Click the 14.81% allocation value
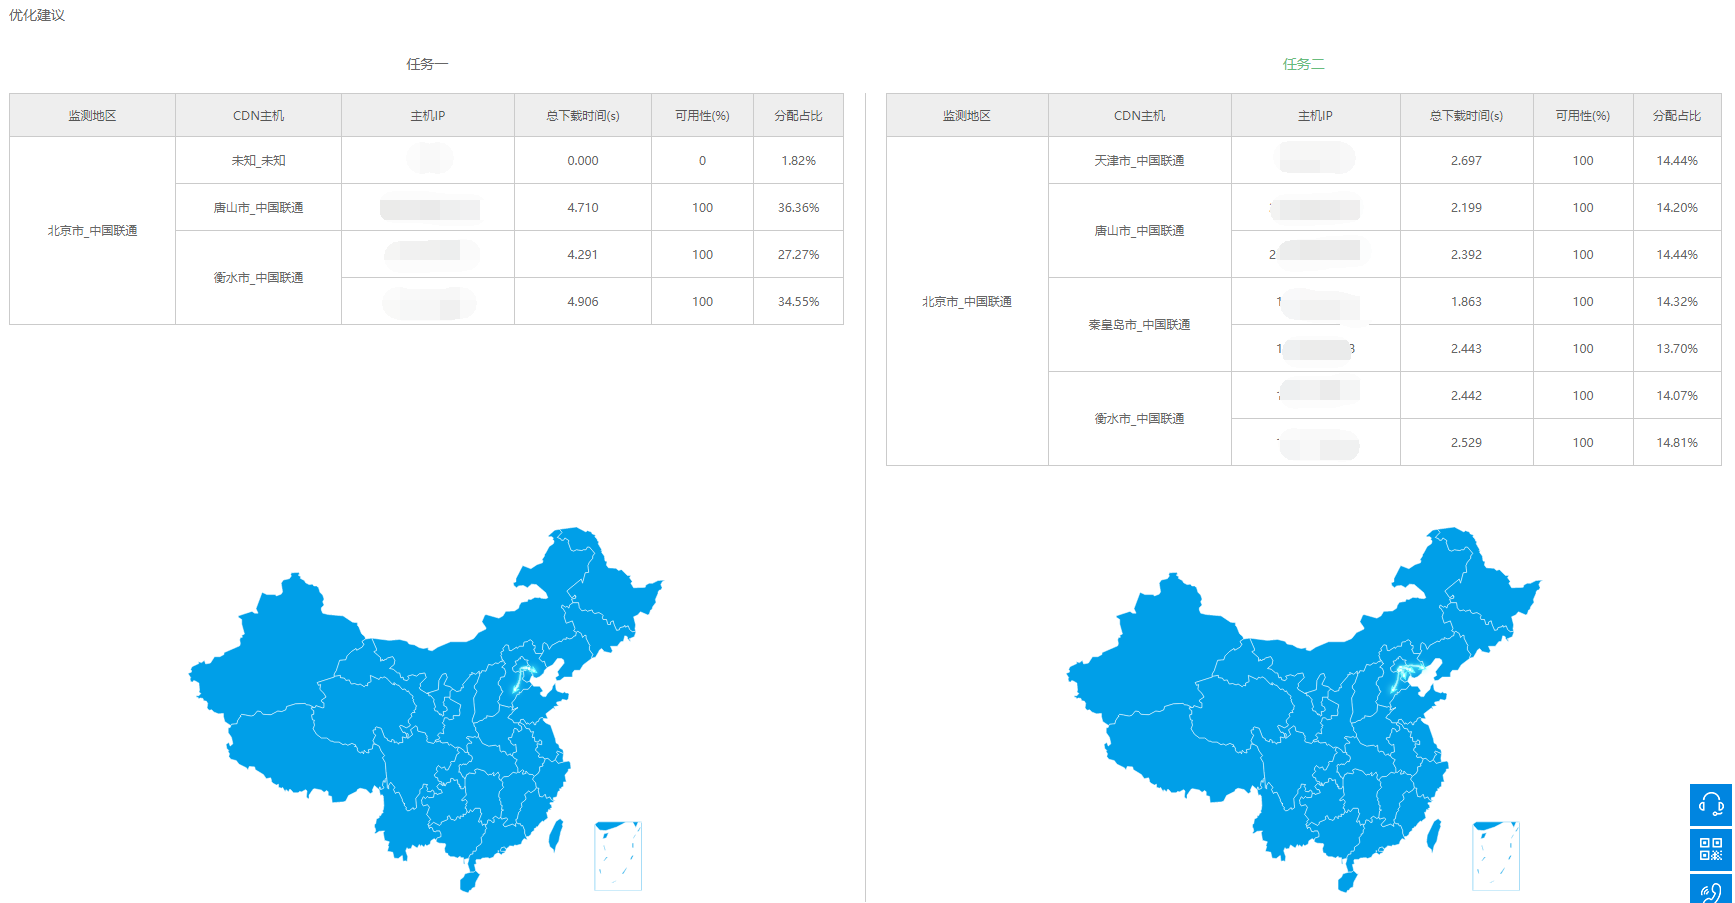 pyautogui.click(x=1676, y=443)
